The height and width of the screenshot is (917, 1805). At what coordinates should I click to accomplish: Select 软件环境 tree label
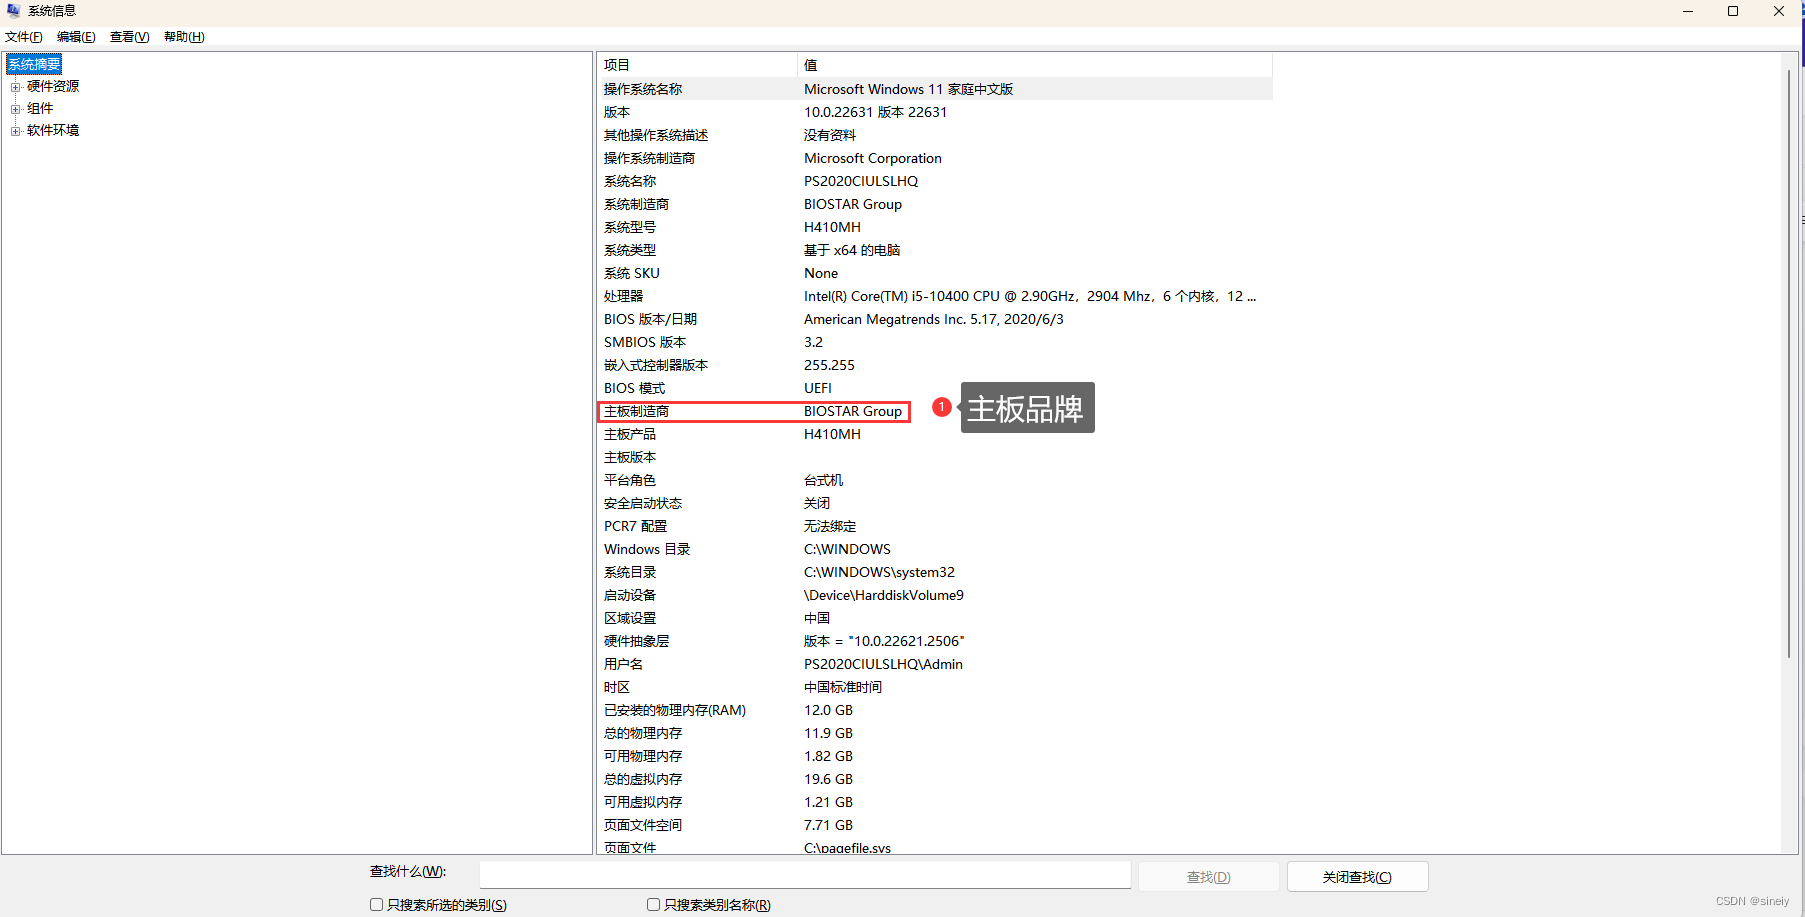click(53, 130)
